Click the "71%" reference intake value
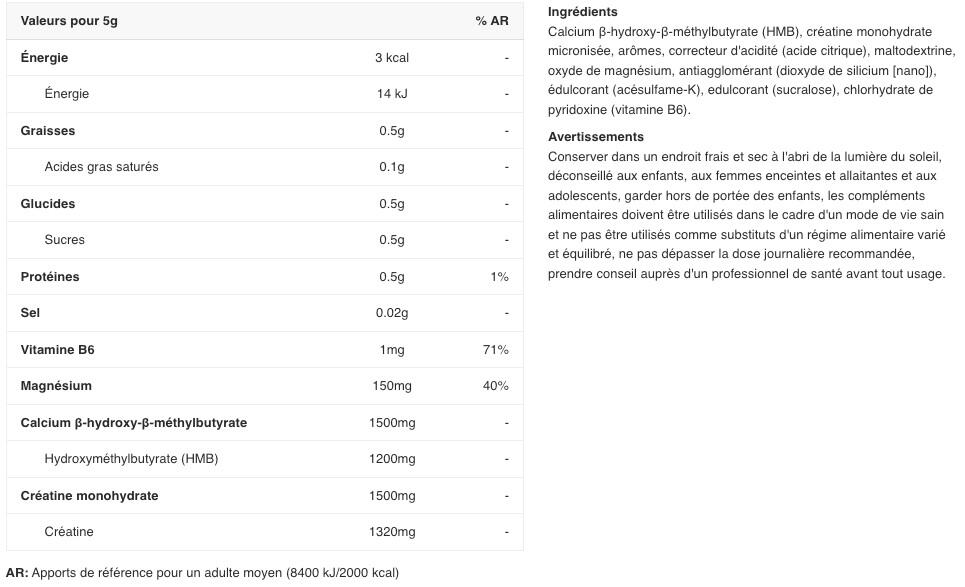 click(495, 350)
